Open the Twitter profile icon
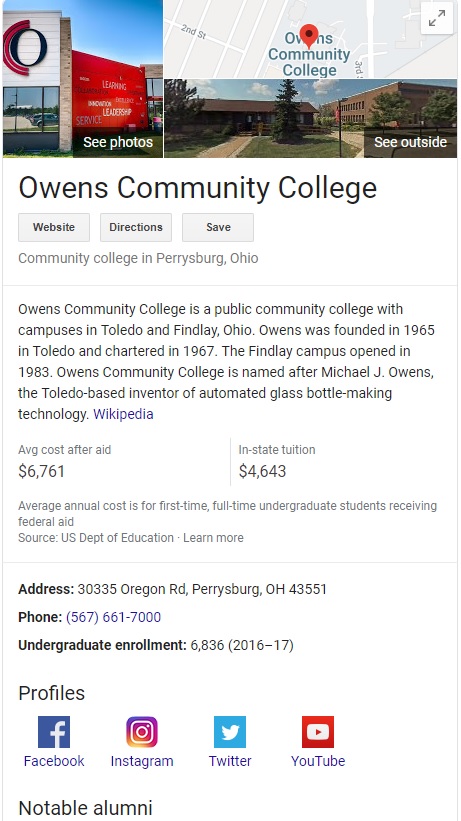The width and height of the screenshot is (461, 821). pyautogui.click(x=230, y=731)
